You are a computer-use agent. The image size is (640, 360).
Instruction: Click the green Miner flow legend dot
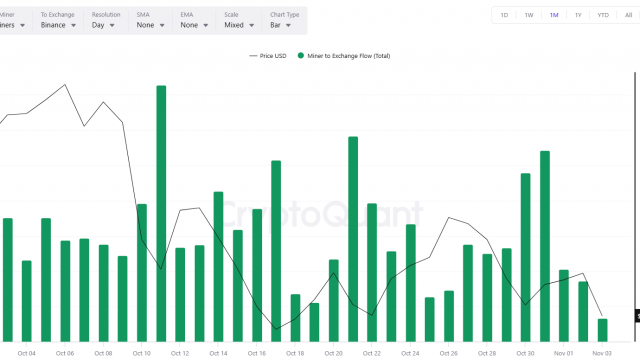coord(301,56)
